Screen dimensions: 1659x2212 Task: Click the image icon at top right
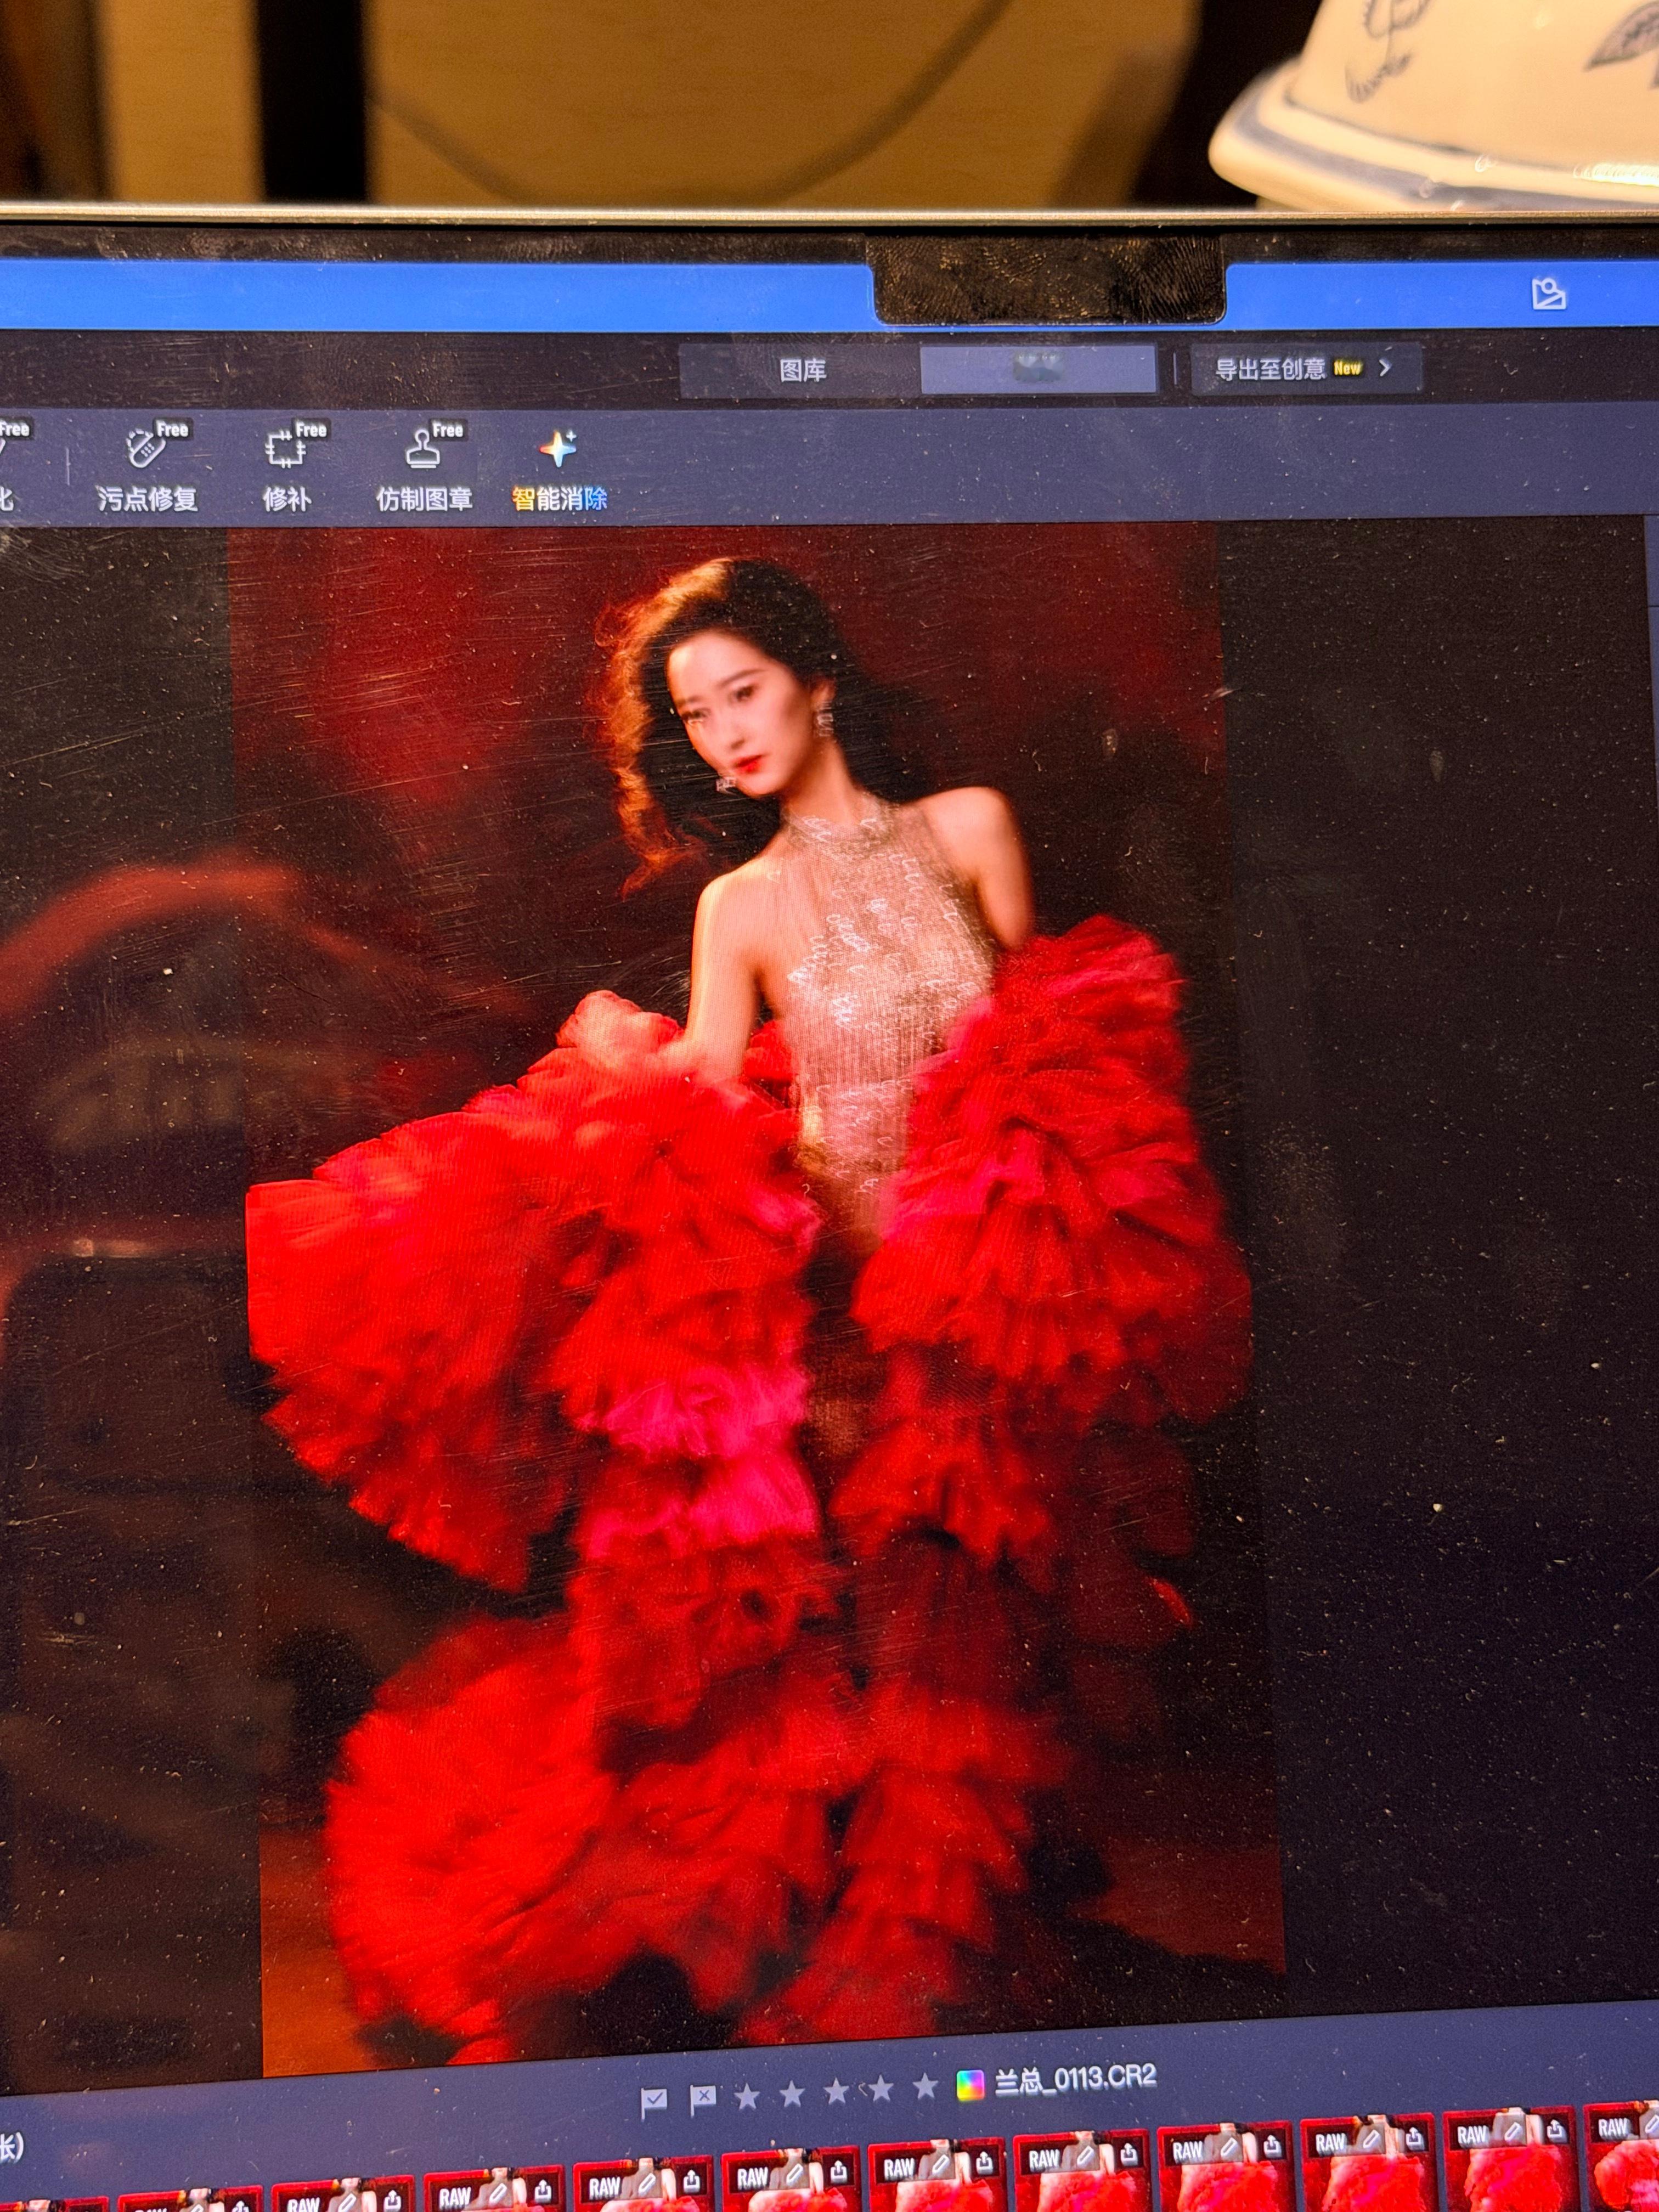tap(1548, 293)
